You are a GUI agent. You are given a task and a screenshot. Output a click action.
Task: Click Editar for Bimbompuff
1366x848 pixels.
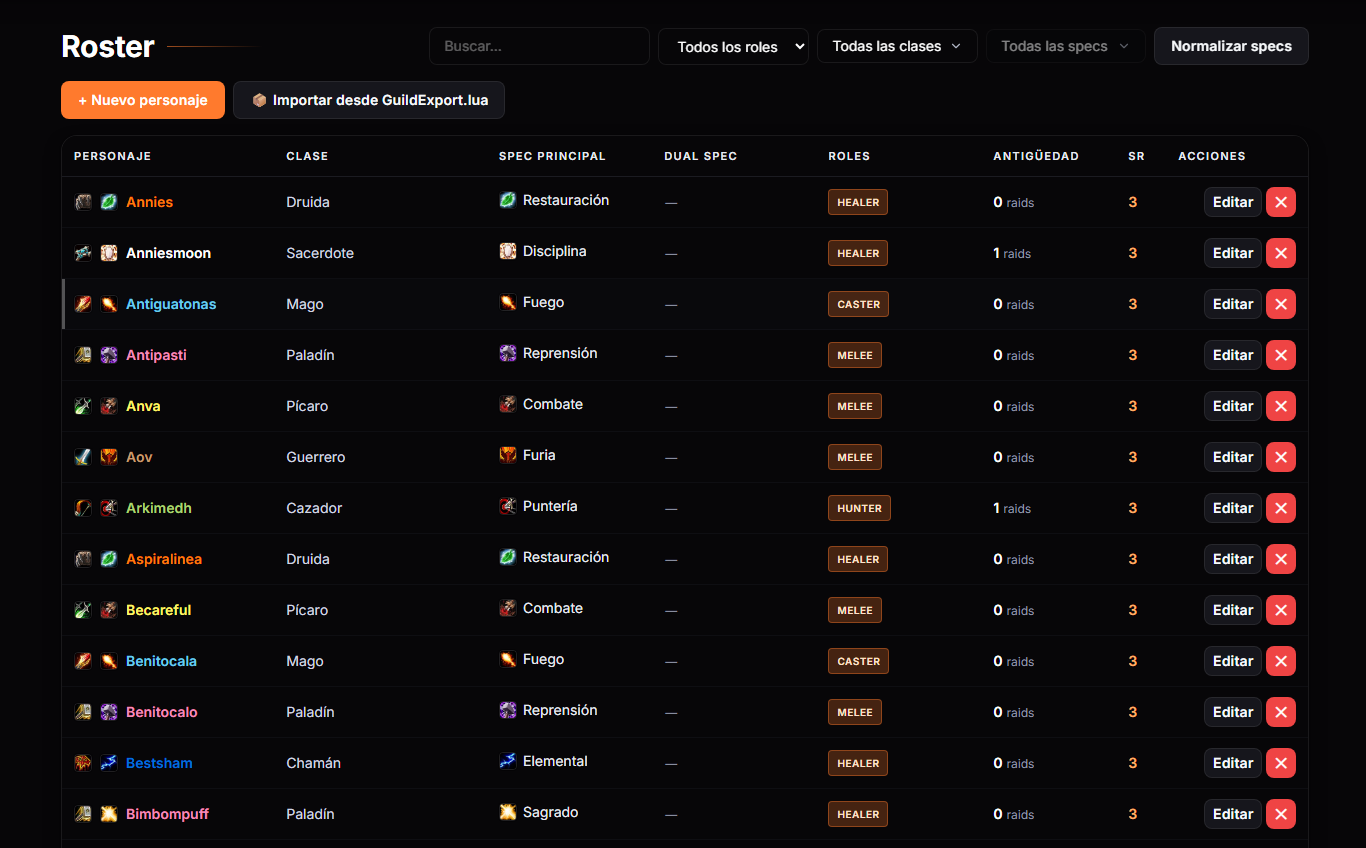(x=1233, y=814)
